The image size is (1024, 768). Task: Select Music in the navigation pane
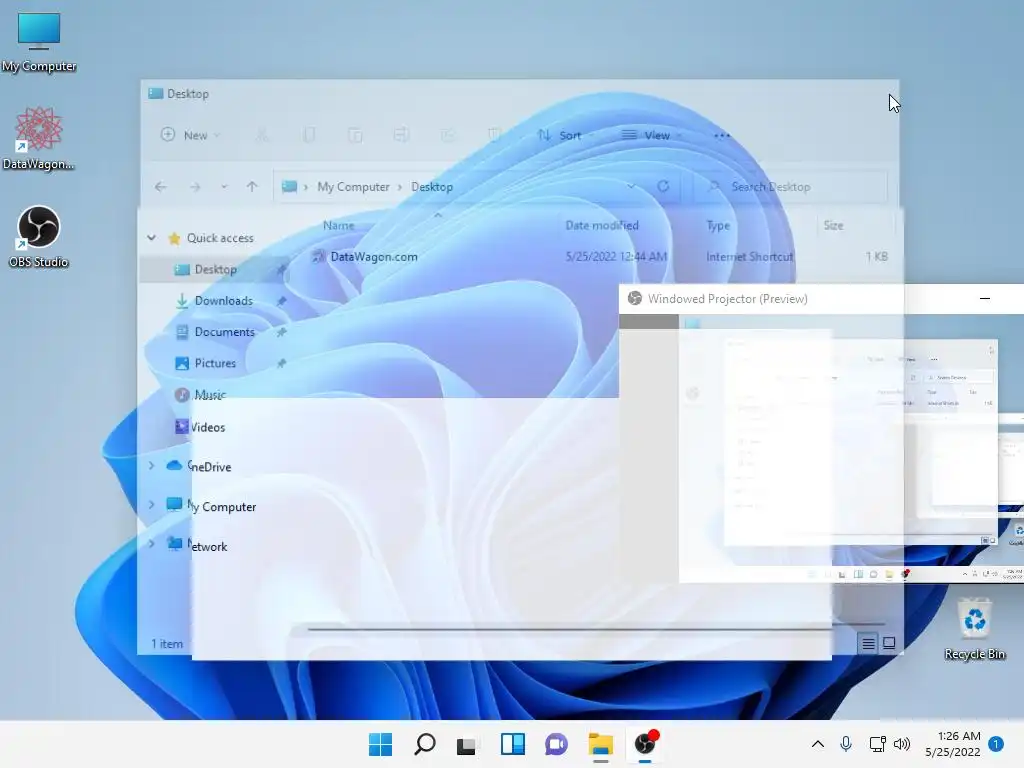(210, 394)
